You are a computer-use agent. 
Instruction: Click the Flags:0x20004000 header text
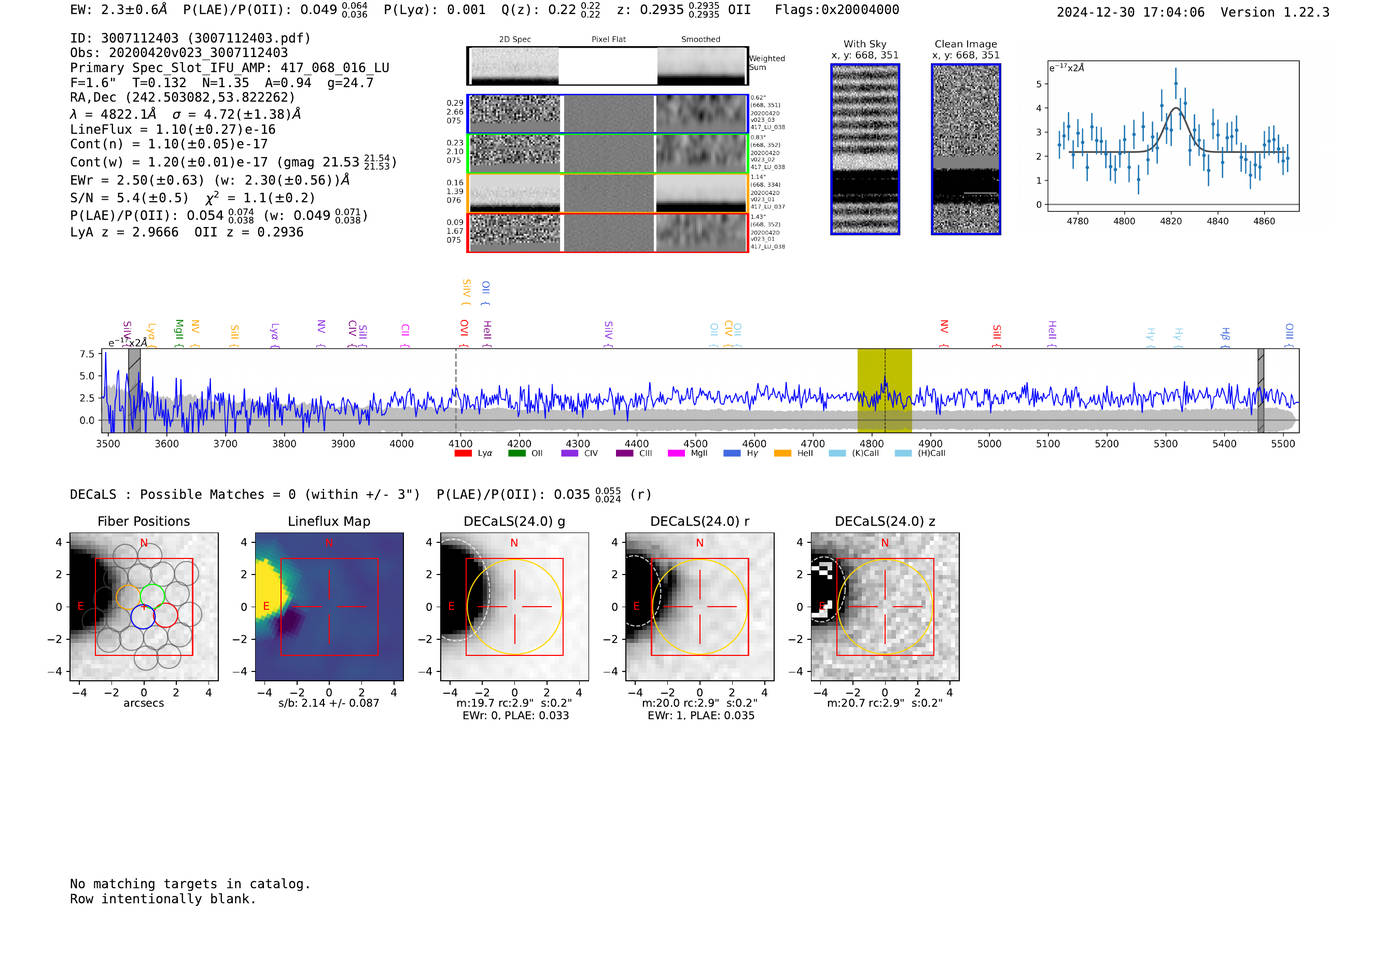pyautogui.click(x=837, y=10)
